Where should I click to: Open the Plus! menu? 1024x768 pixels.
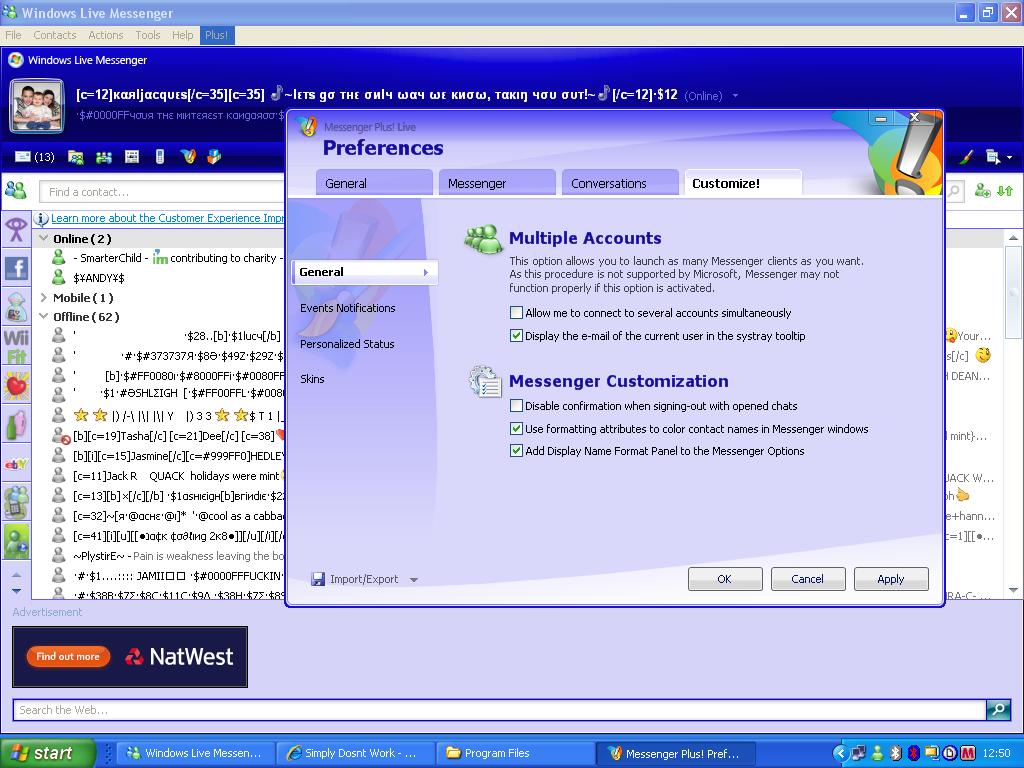pyautogui.click(x=216, y=35)
